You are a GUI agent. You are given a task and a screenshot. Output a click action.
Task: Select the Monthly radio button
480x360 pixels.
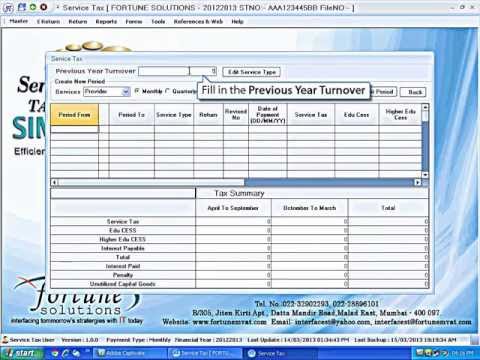click(137, 91)
